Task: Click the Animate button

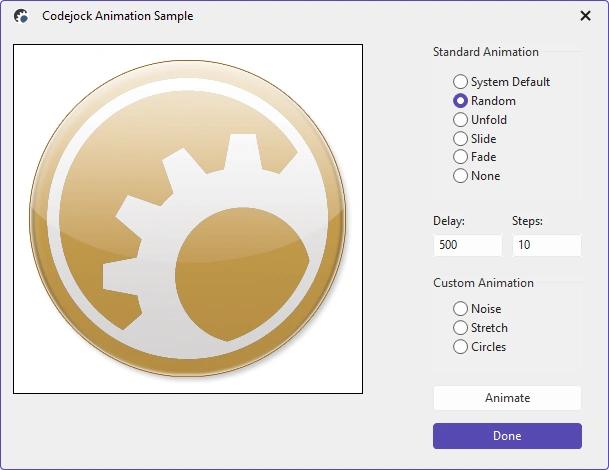Action: click(507, 398)
